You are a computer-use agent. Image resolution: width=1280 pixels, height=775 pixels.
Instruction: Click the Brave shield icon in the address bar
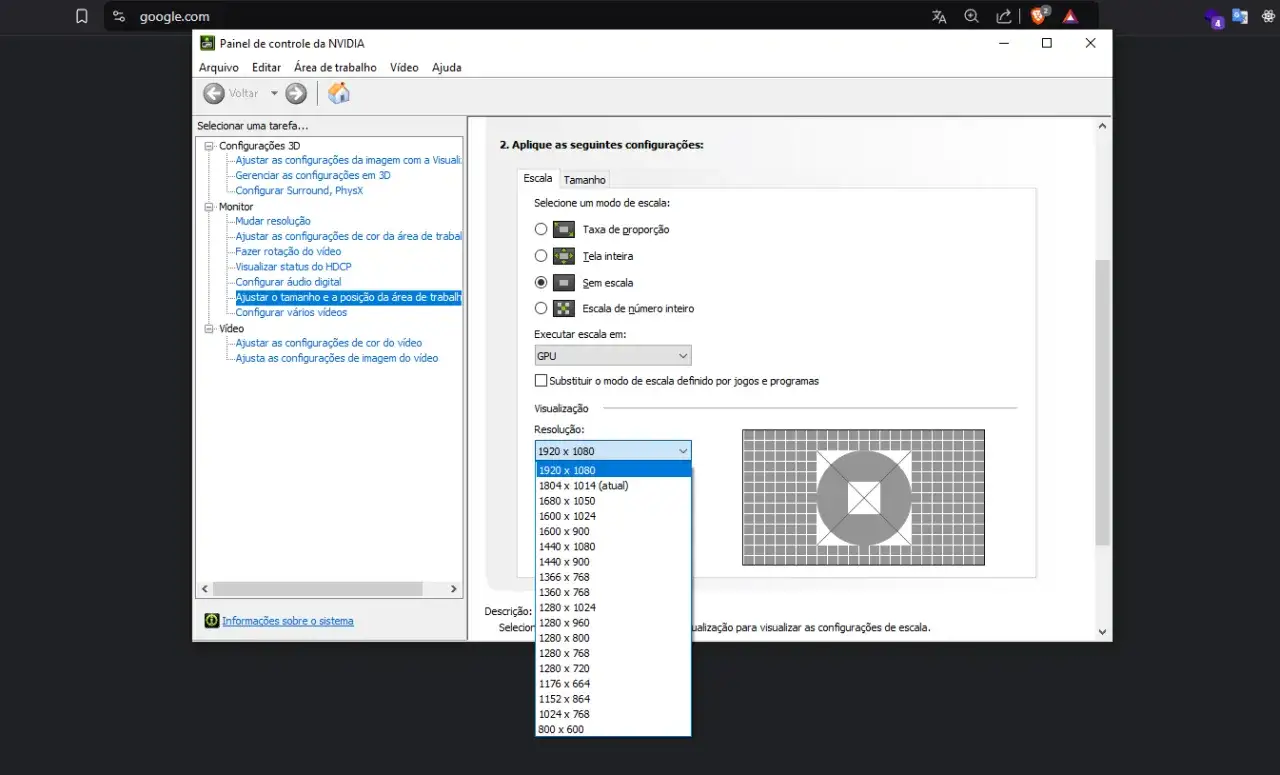(1039, 16)
